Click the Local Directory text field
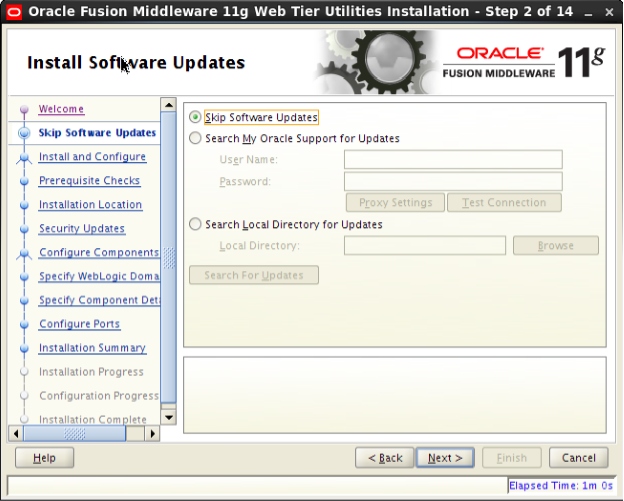The height and width of the screenshot is (501, 624). tap(425, 245)
